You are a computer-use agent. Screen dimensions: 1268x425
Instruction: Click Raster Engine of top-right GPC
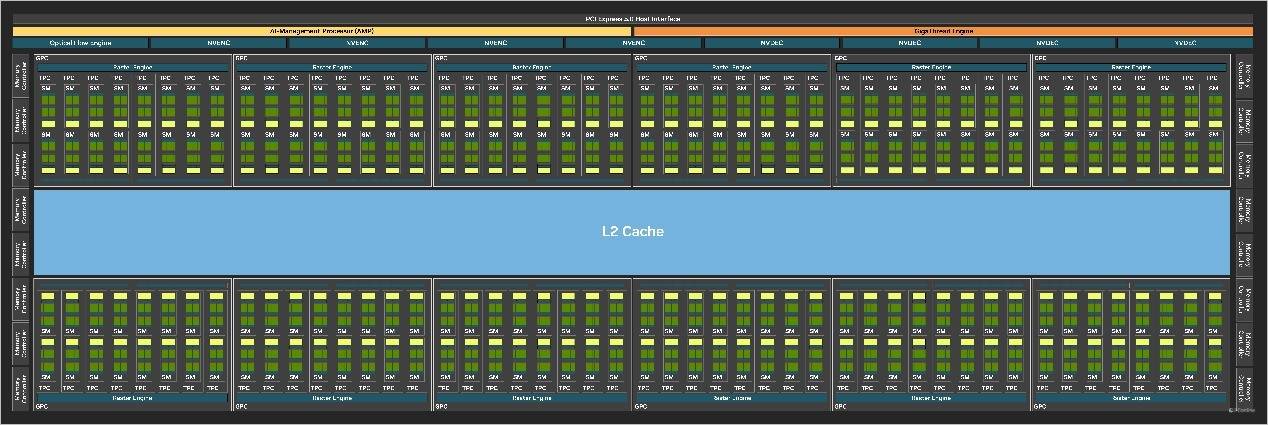point(1131,67)
